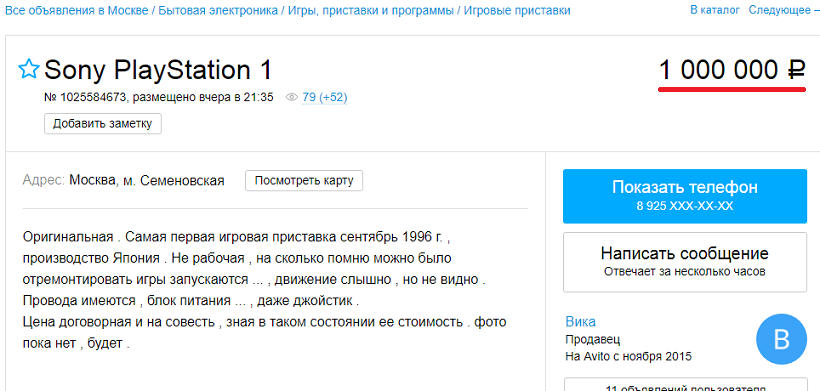Click the address Москва, м. Семеновская
This screenshot has width=820, height=391.
tap(147, 181)
